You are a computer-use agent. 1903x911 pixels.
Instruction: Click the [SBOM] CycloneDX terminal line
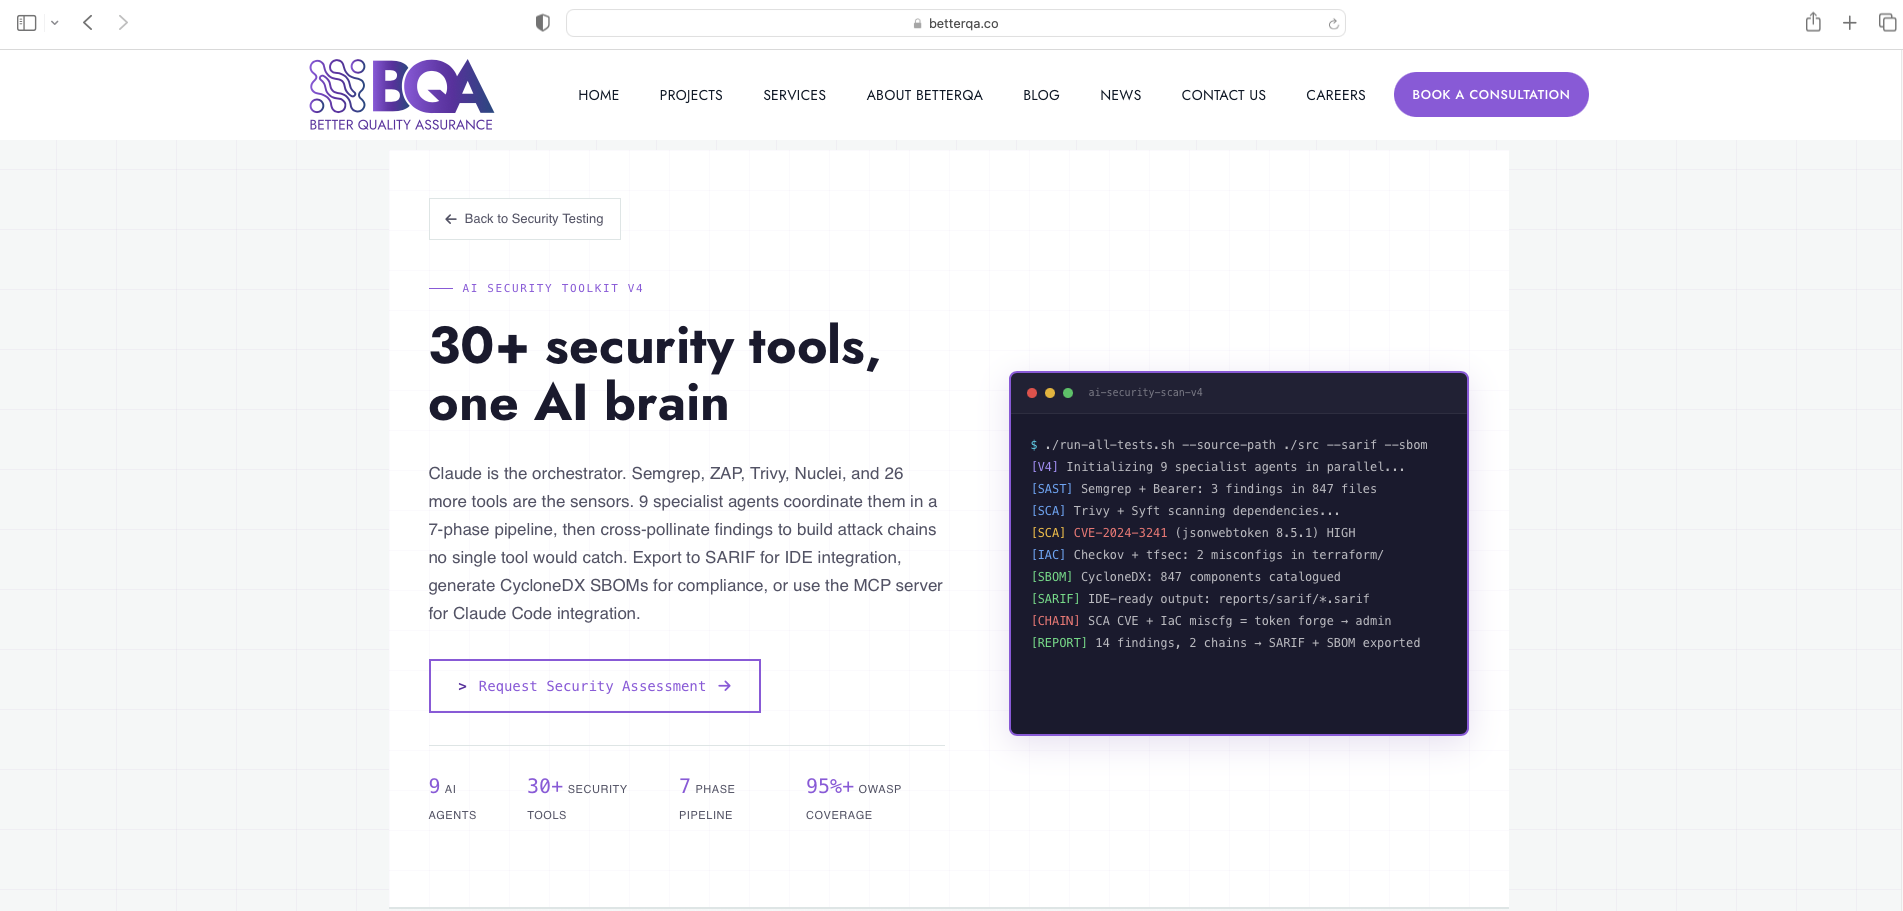[x=1186, y=577]
